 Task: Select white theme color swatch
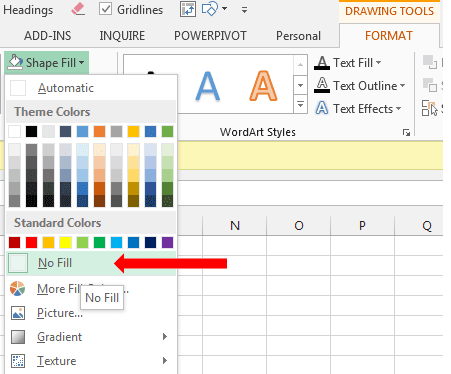(x=14, y=131)
